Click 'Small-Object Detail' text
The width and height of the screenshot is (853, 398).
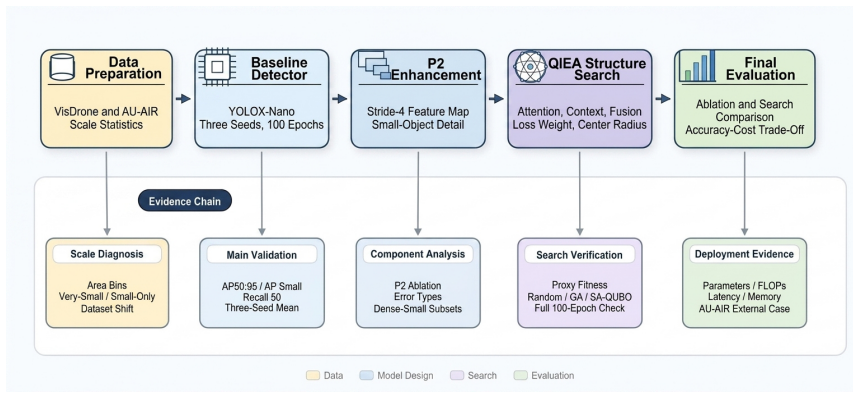pos(418,125)
